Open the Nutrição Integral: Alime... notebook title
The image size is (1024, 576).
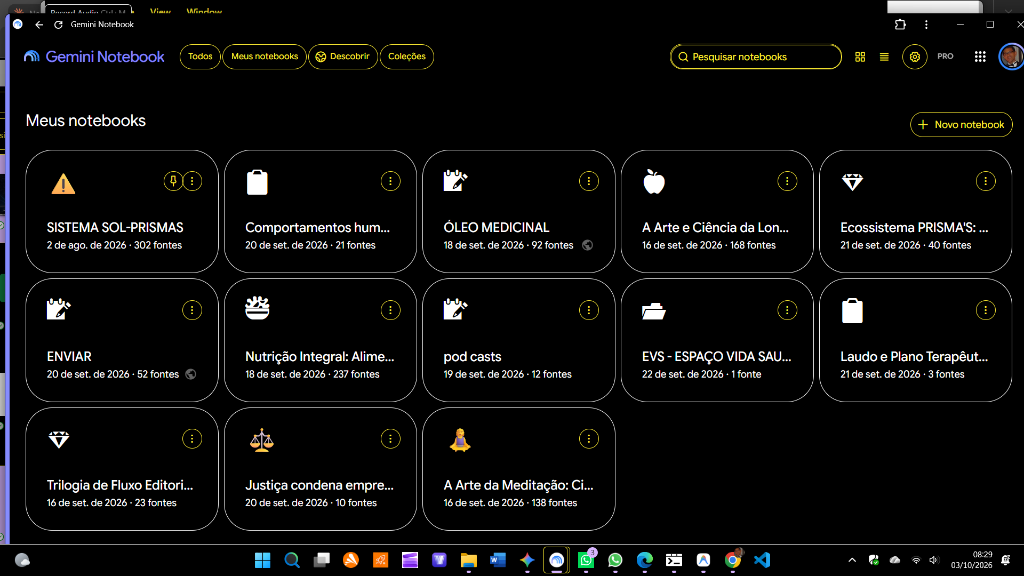pos(319,357)
